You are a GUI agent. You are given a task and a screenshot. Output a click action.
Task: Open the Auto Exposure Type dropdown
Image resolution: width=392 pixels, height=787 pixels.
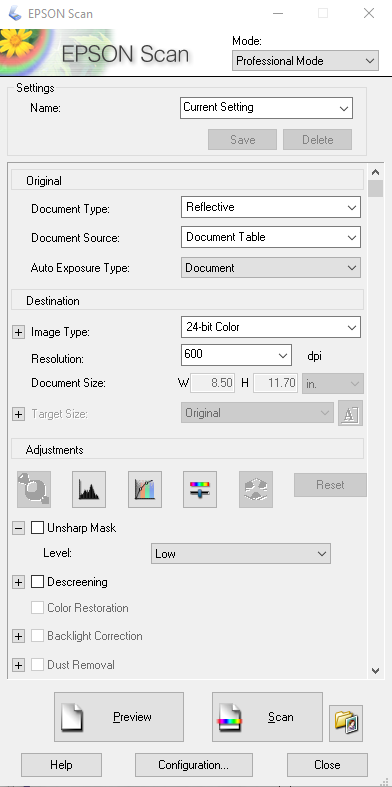point(271,268)
